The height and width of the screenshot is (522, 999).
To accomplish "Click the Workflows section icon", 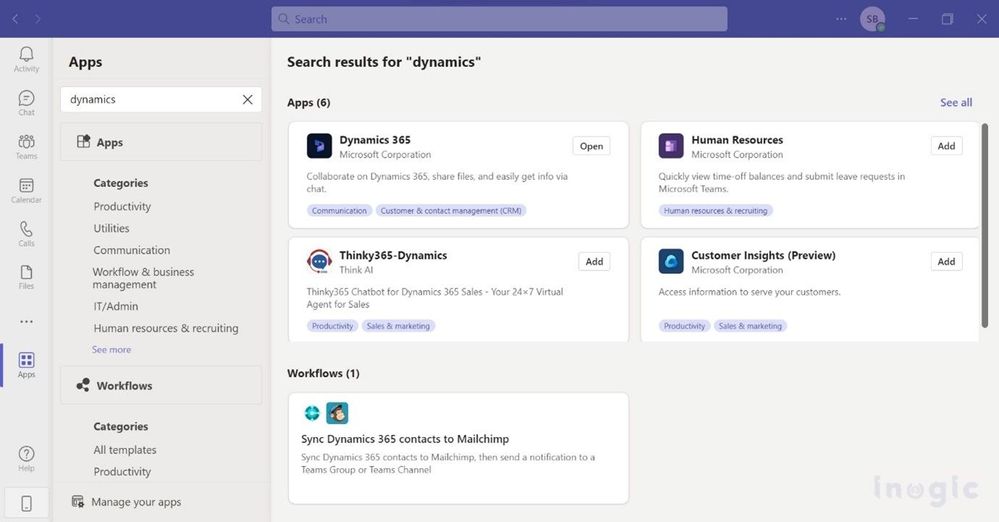I will (83, 385).
